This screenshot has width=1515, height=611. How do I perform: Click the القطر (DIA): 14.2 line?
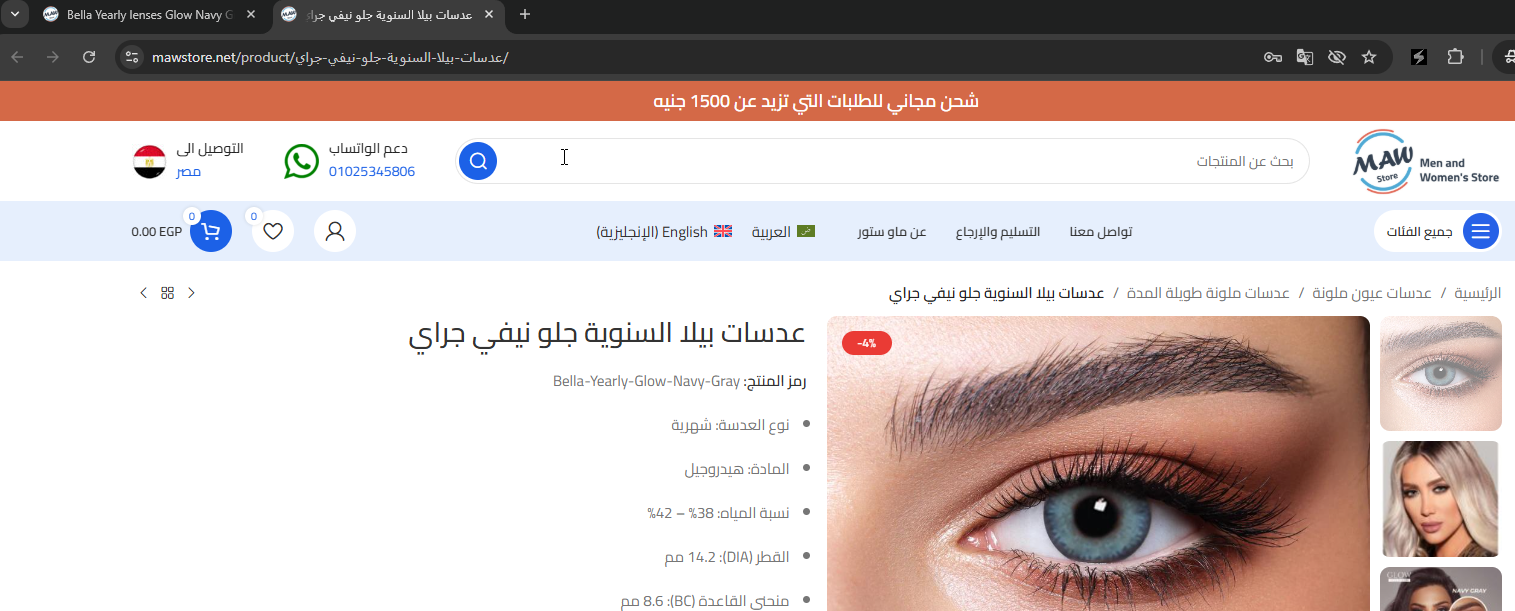click(727, 557)
